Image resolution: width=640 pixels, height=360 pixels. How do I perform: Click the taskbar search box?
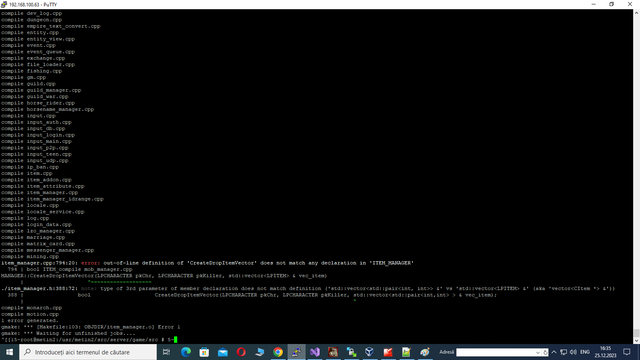[x=88, y=352]
